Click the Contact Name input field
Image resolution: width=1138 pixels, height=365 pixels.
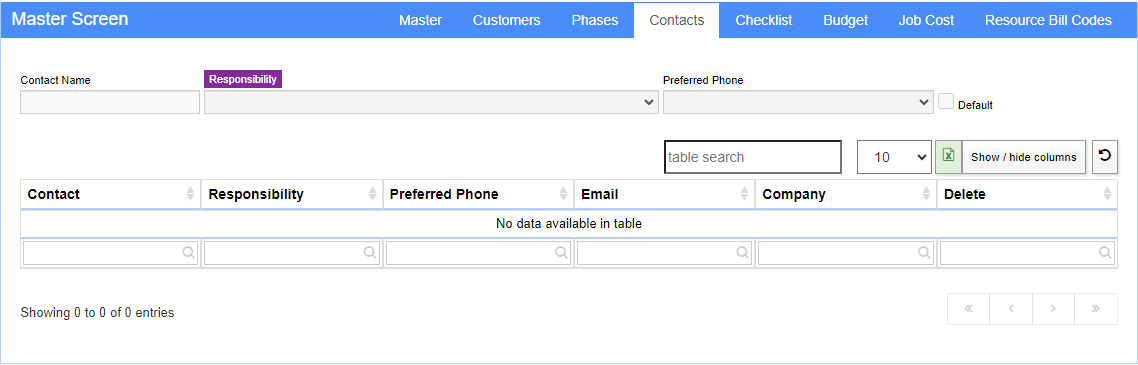pyautogui.click(x=110, y=102)
